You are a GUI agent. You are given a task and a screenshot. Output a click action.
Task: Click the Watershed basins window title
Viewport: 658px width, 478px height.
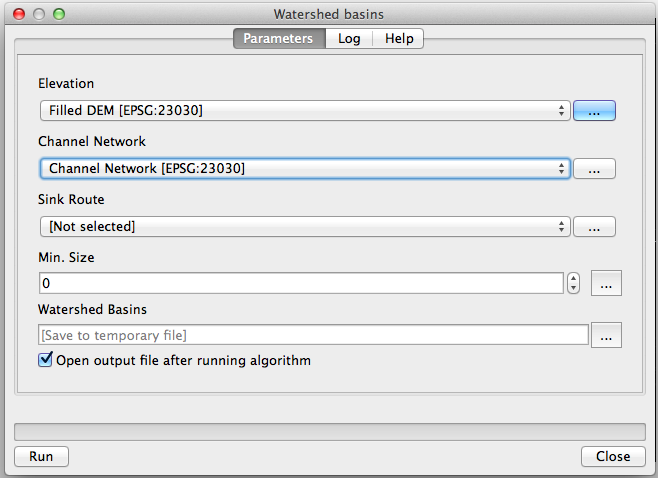click(329, 14)
